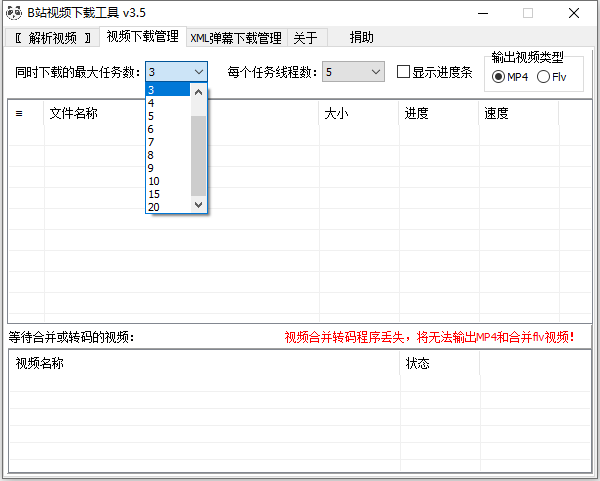
Task: Expand the 每个任务线程数 dropdown
Action: click(x=353, y=72)
